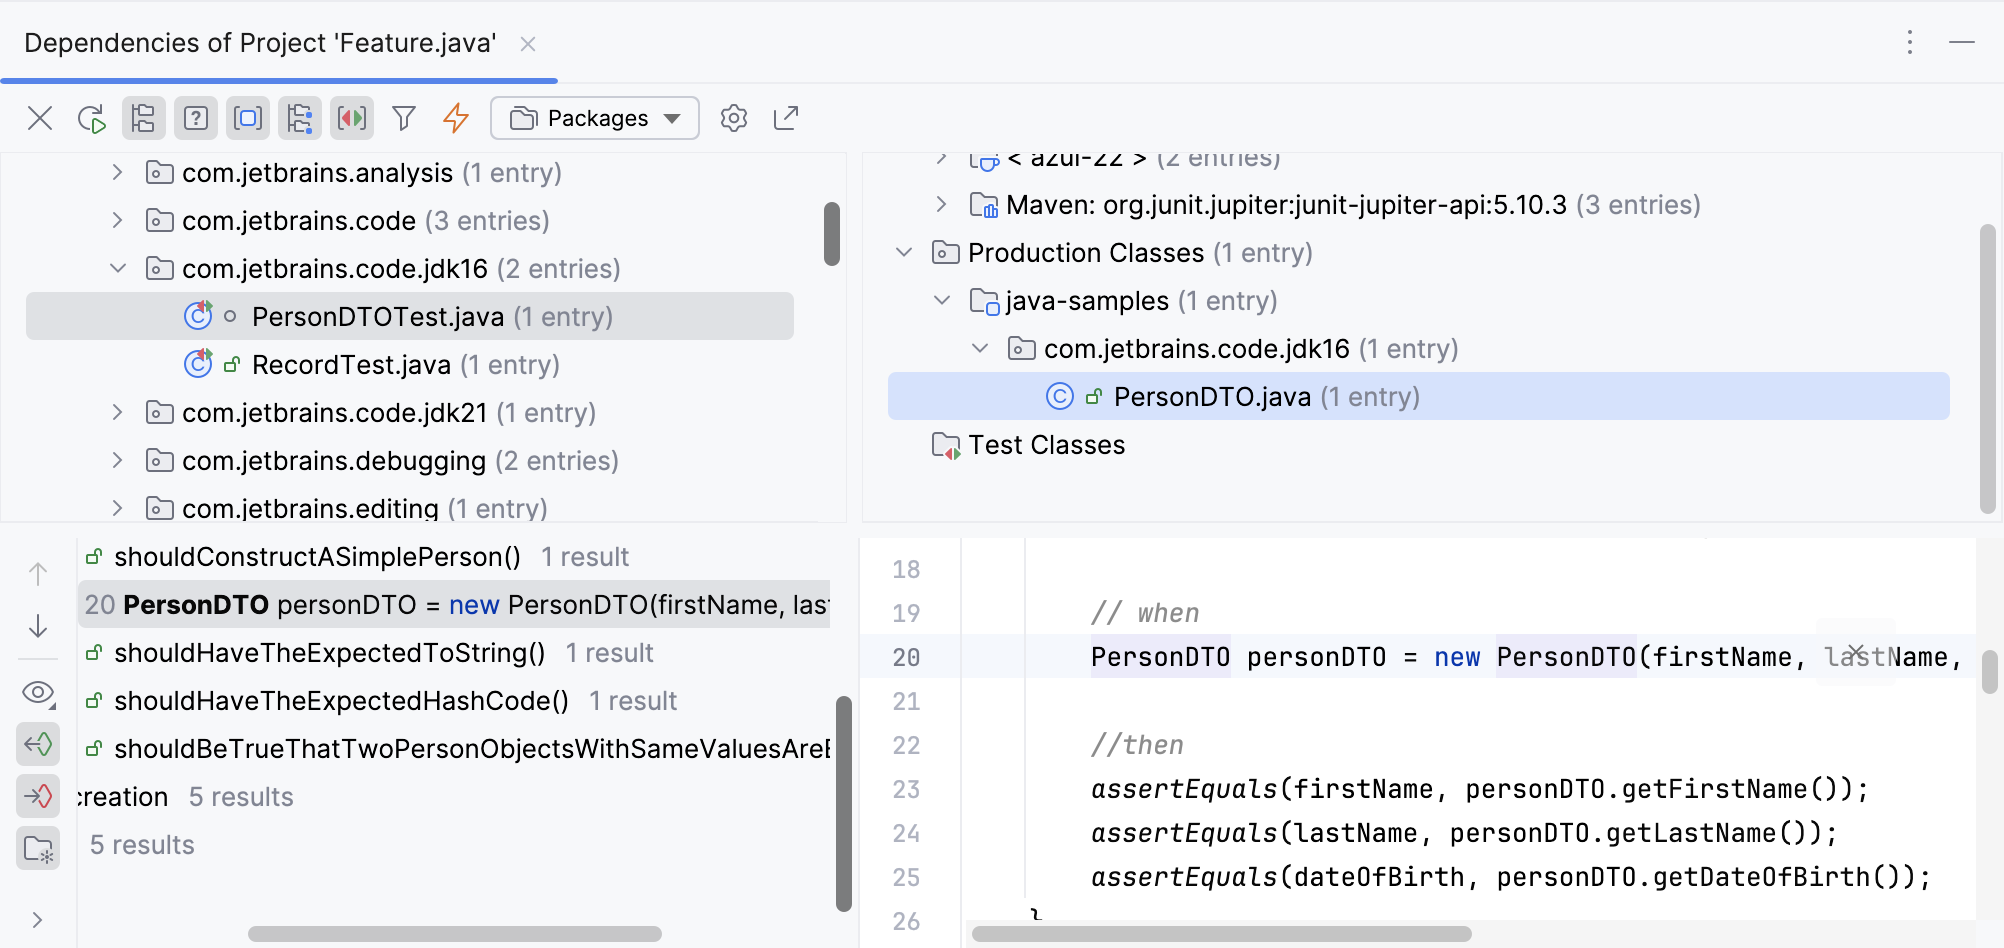Open the Packages grouping dropdown
Image resolution: width=2004 pixels, height=948 pixels.
(594, 118)
